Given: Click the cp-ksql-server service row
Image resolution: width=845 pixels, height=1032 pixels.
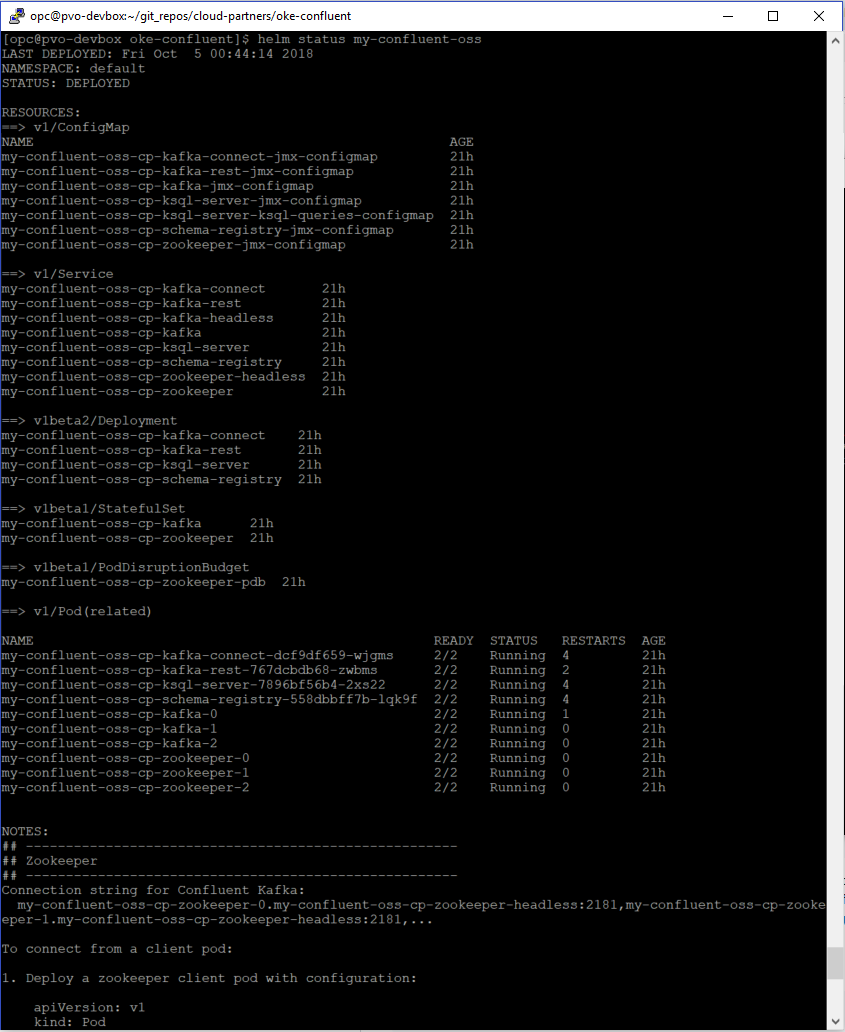Looking at the screenshot, I should [x=174, y=348].
